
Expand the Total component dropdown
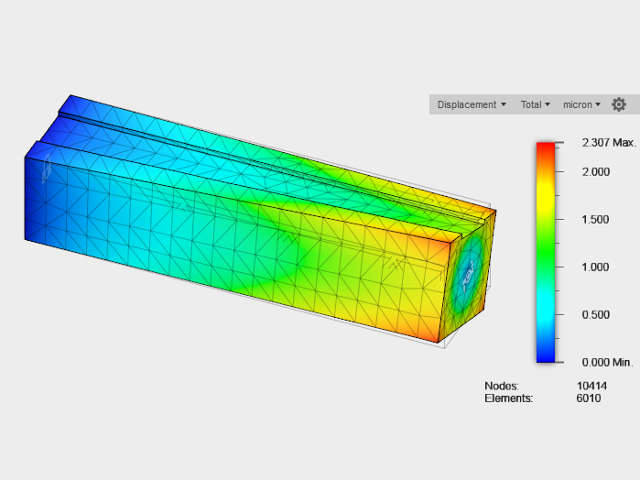coord(535,104)
